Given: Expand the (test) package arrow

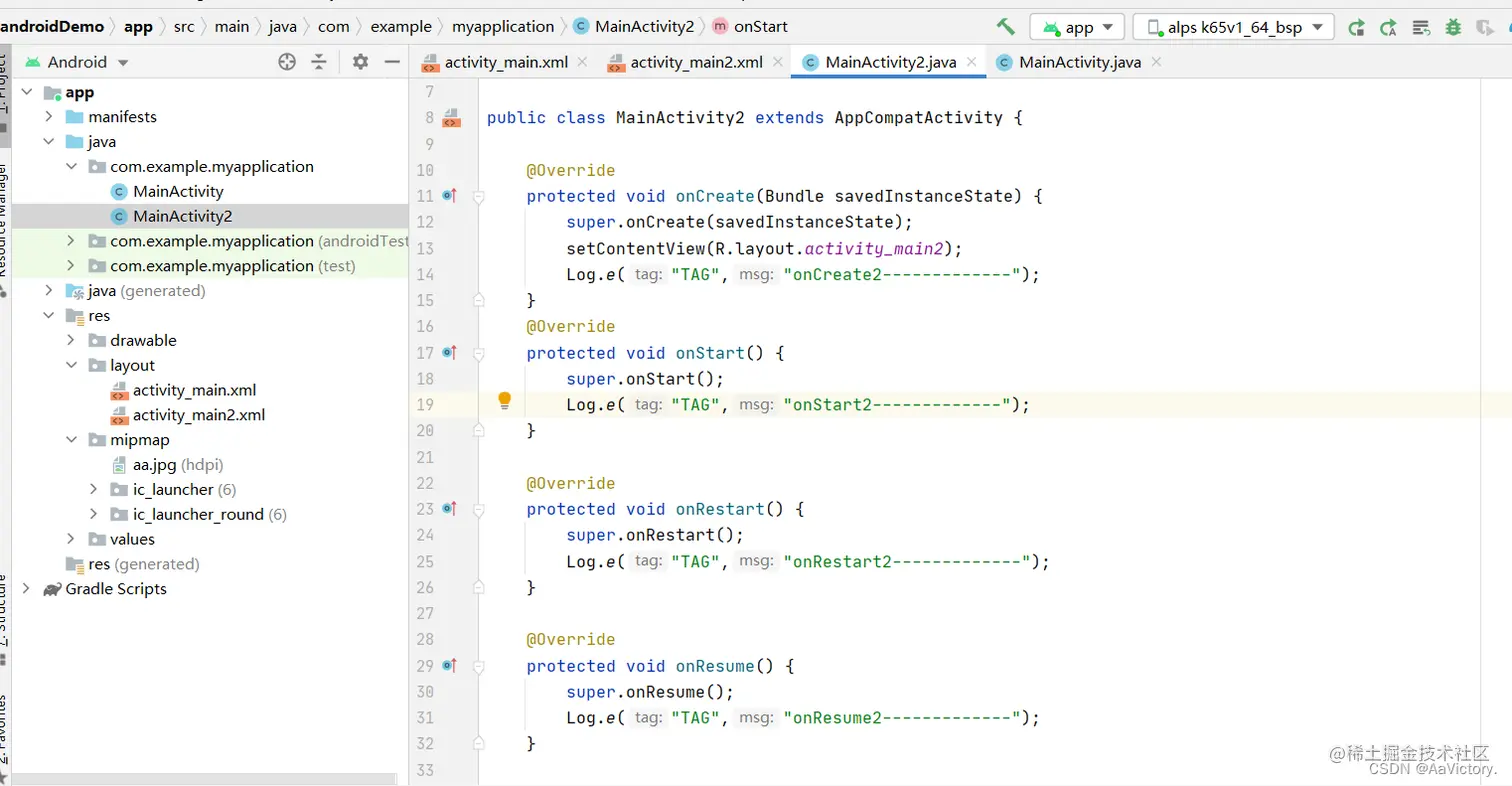Looking at the screenshot, I should 71,266.
